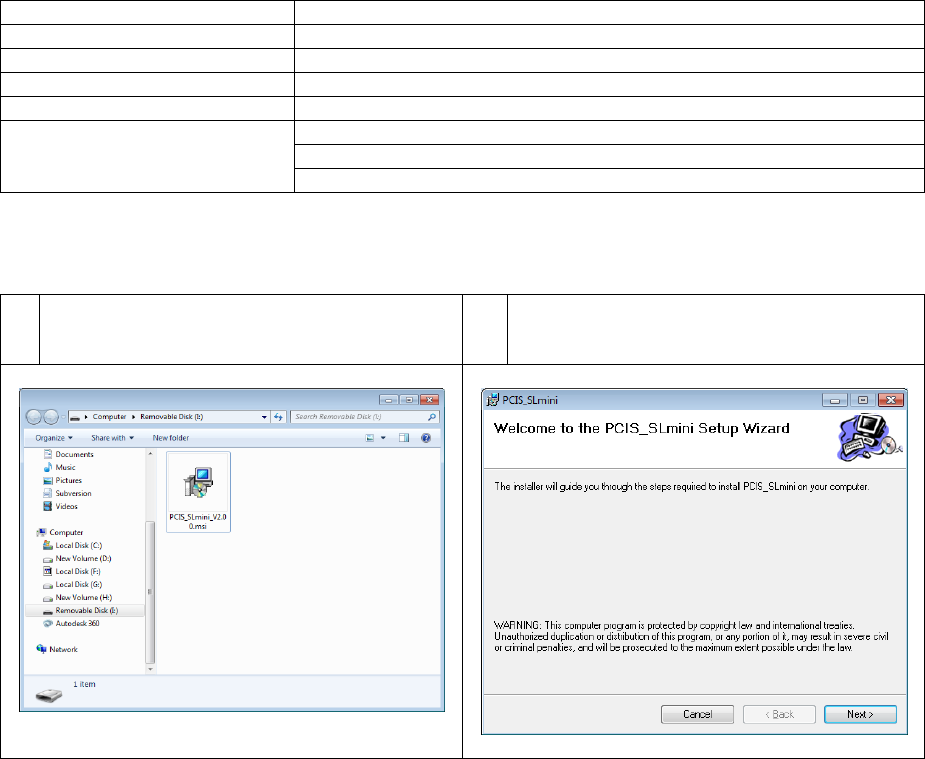This screenshot has width=925, height=759.
Task: Click the navigation pane scroll up arrow
Action: pos(150,454)
